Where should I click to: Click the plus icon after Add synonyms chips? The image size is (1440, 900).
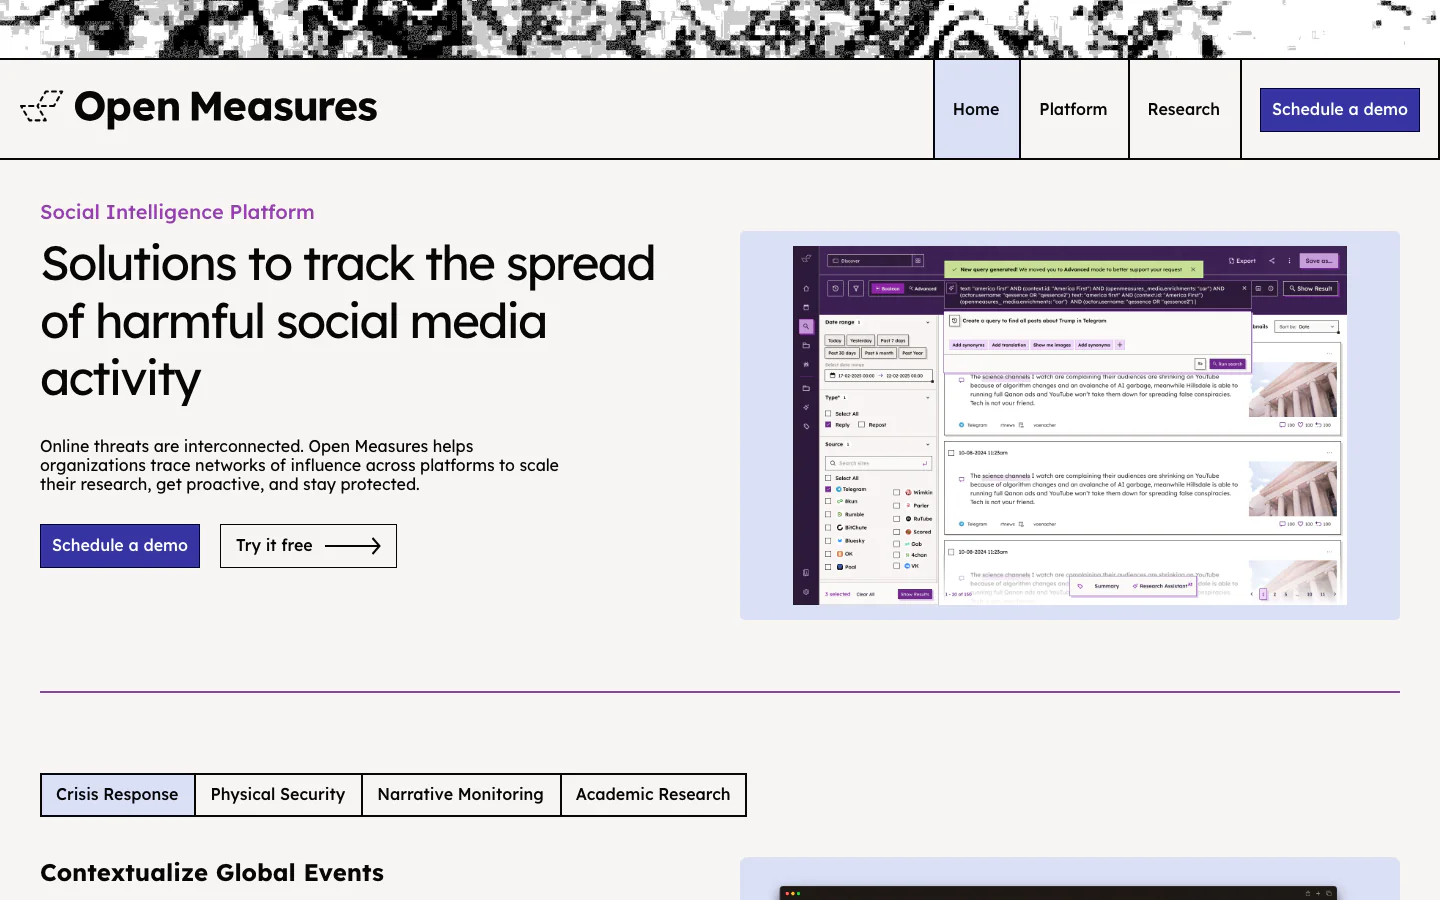tap(1120, 345)
